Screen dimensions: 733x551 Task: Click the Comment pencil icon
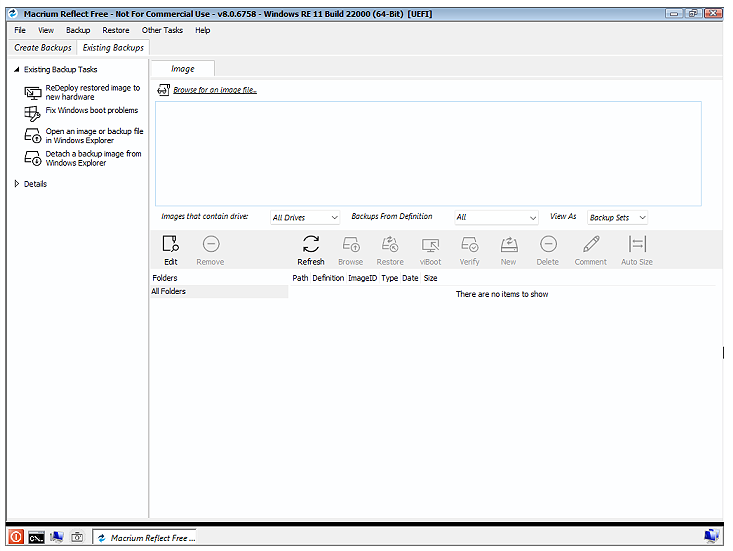click(591, 244)
